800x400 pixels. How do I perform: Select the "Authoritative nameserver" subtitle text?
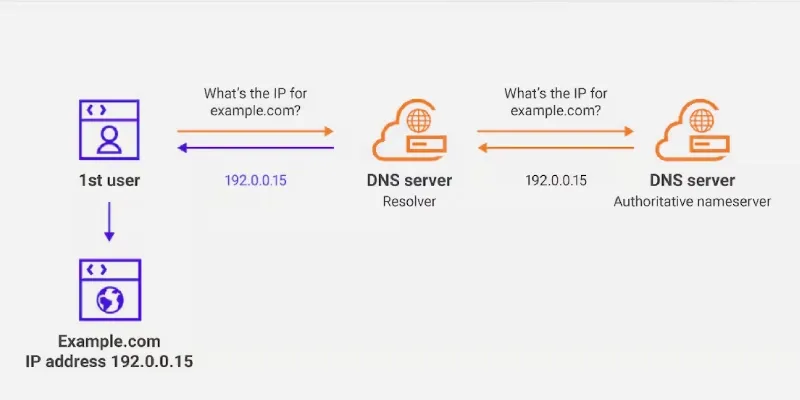[x=692, y=202]
